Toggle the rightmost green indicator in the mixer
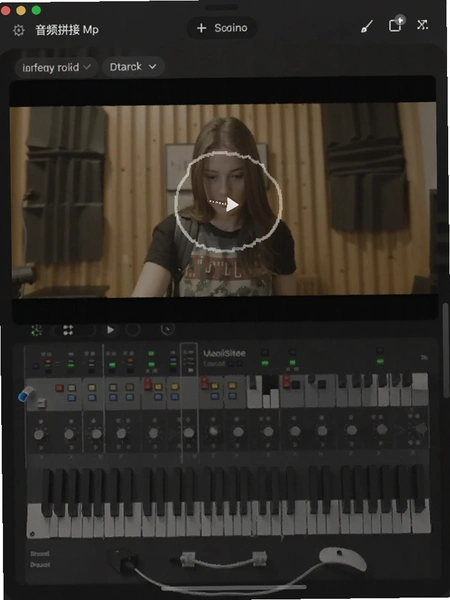Viewport: 450px width, 600px height. point(380,361)
